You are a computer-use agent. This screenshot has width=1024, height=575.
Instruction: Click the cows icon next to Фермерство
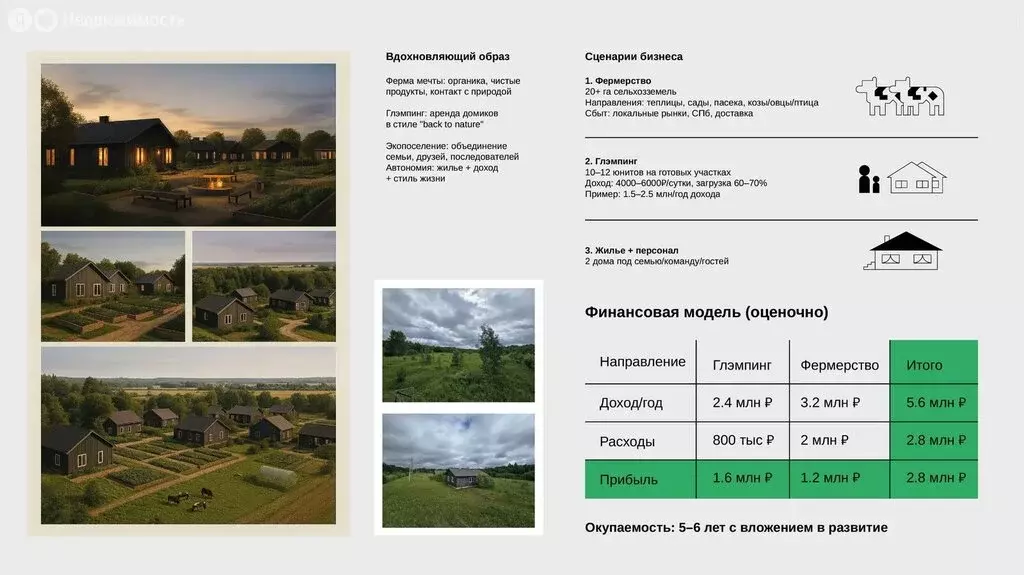click(x=899, y=96)
